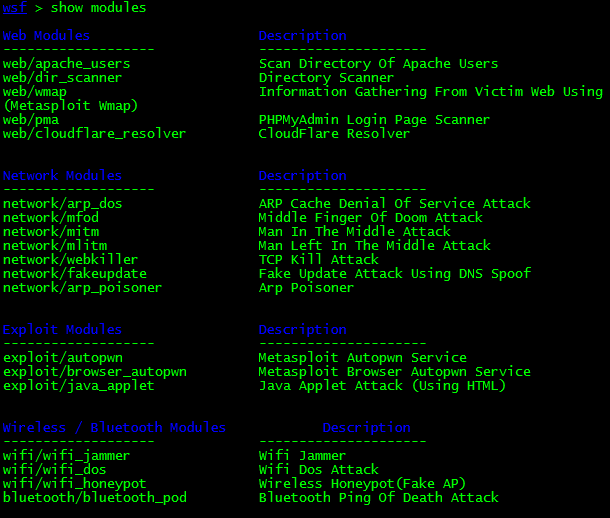The image size is (610, 518).
Task: Select the network/arp_dos module entry
Action: point(62,204)
